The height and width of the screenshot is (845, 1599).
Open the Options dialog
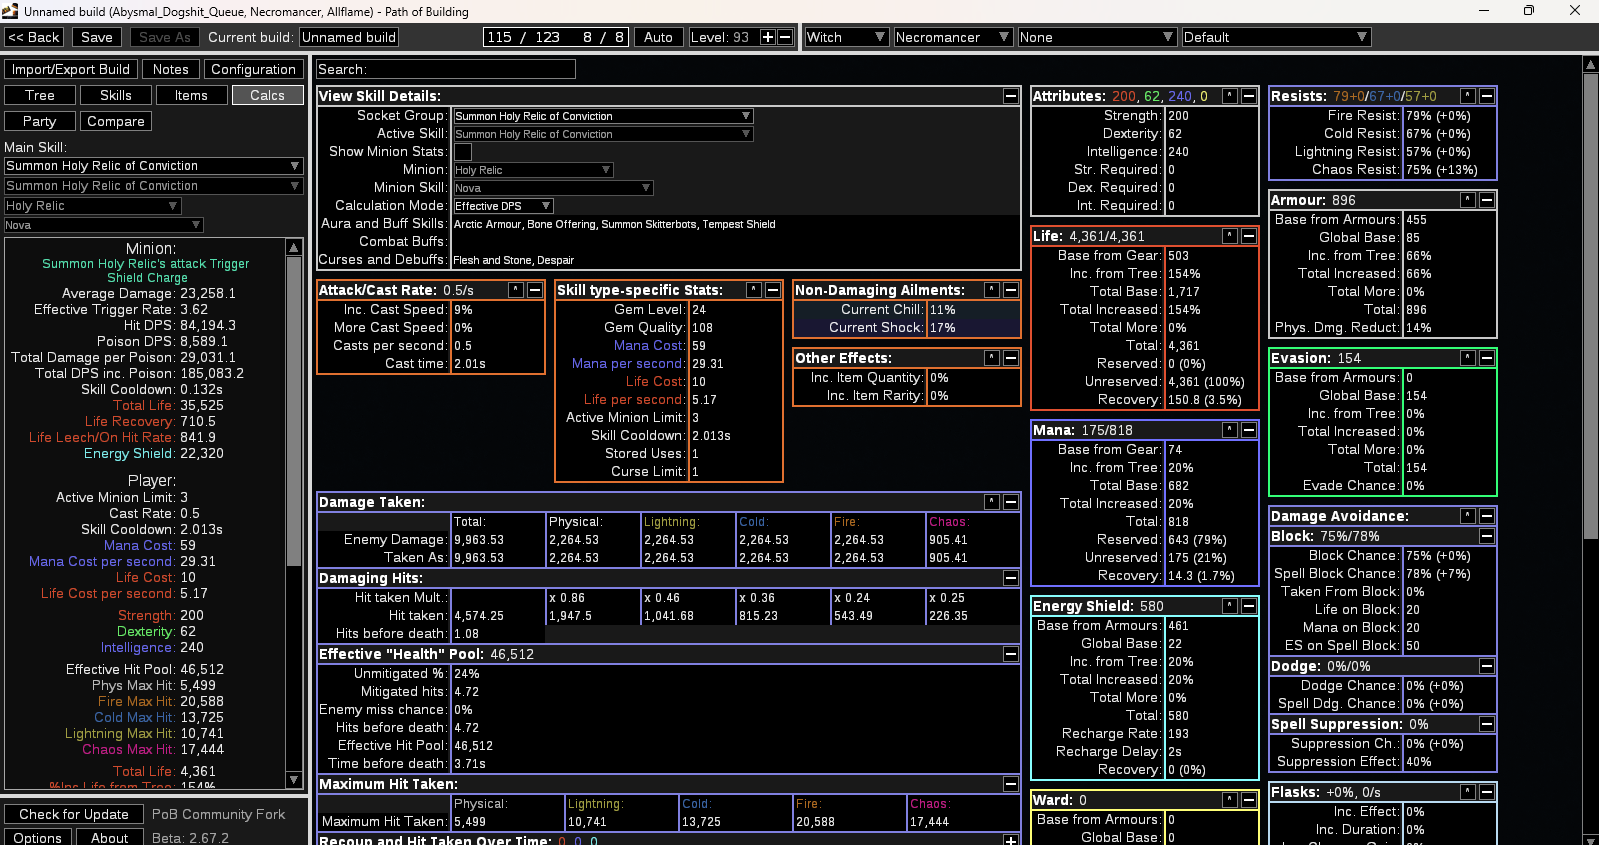(x=38, y=838)
